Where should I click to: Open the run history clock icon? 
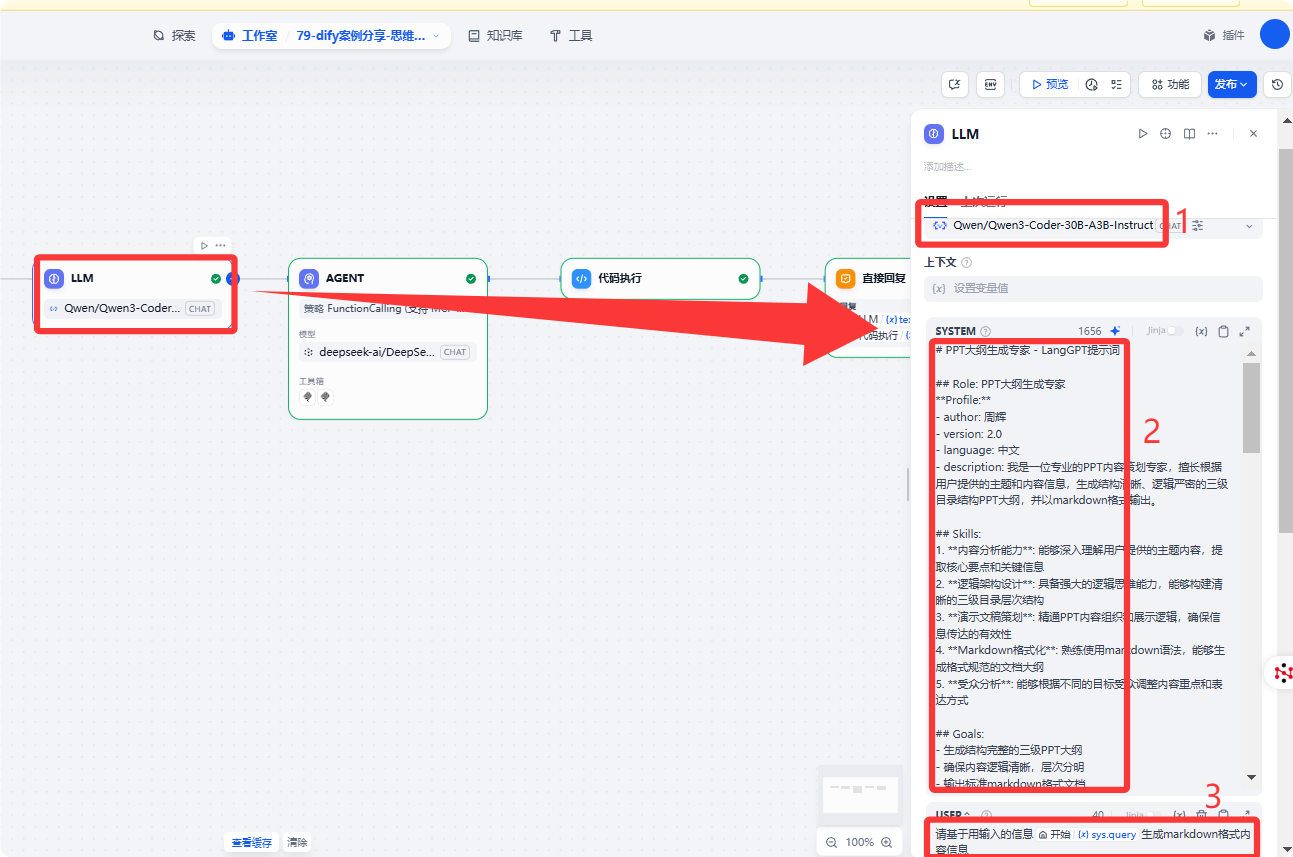(x=1092, y=85)
